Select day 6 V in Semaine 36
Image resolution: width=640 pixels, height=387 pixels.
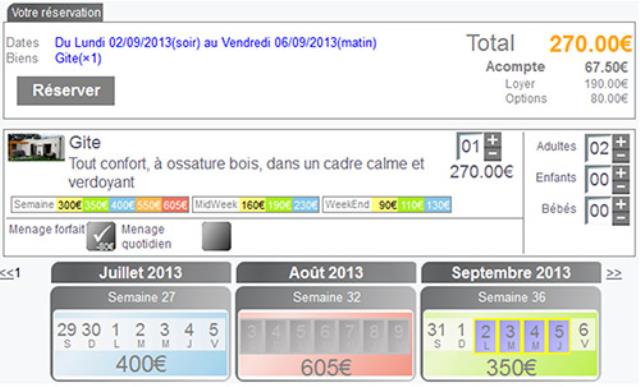(584, 336)
